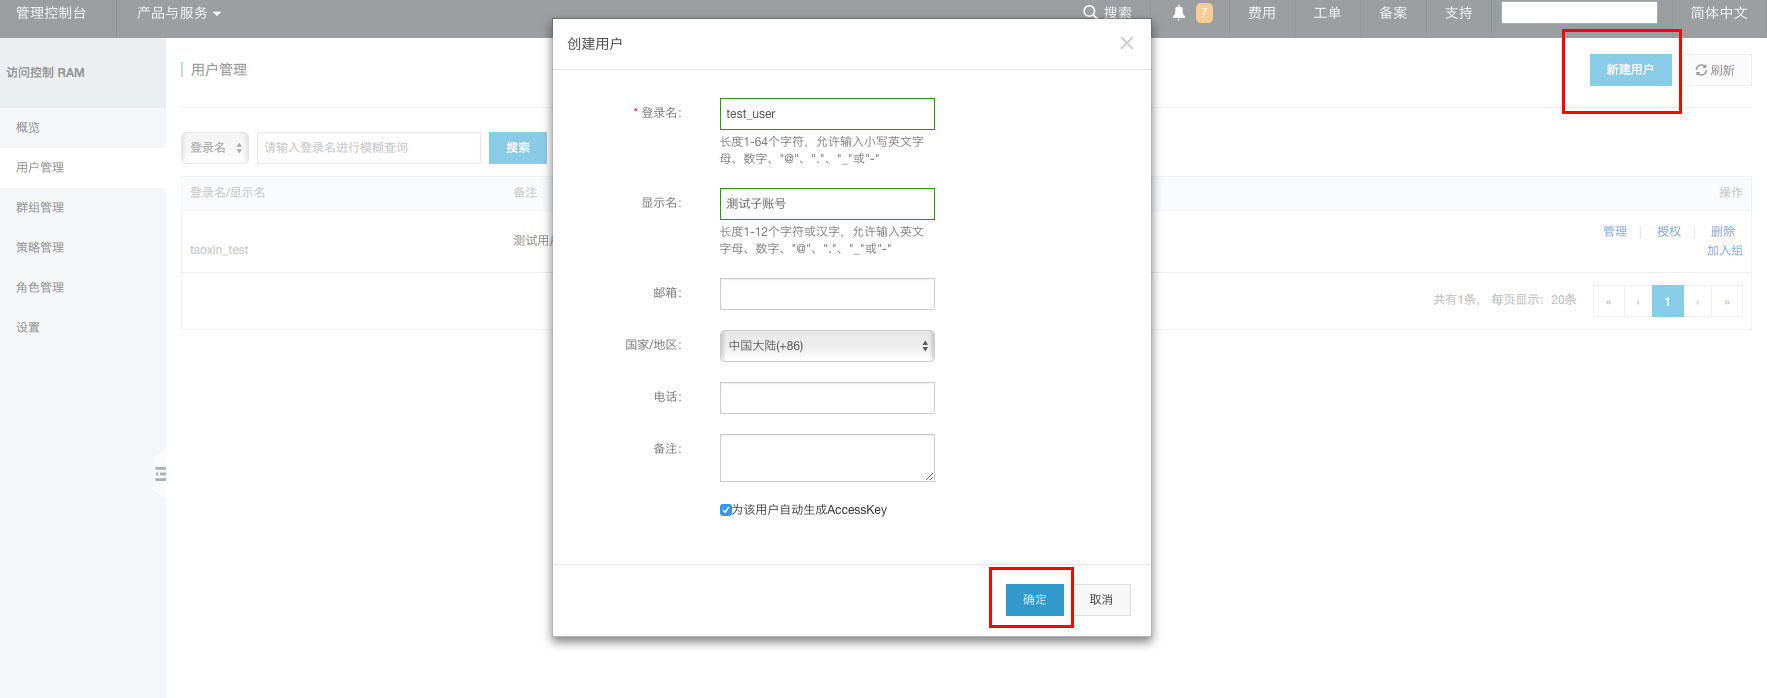Click the last page » pagination button

point(1727,301)
